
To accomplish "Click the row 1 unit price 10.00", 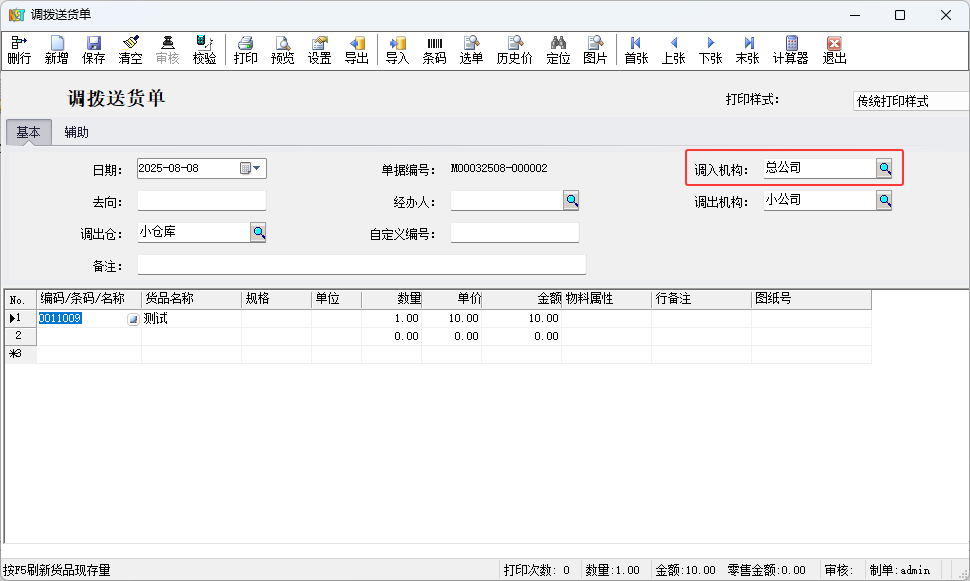I will coord(452,318).
